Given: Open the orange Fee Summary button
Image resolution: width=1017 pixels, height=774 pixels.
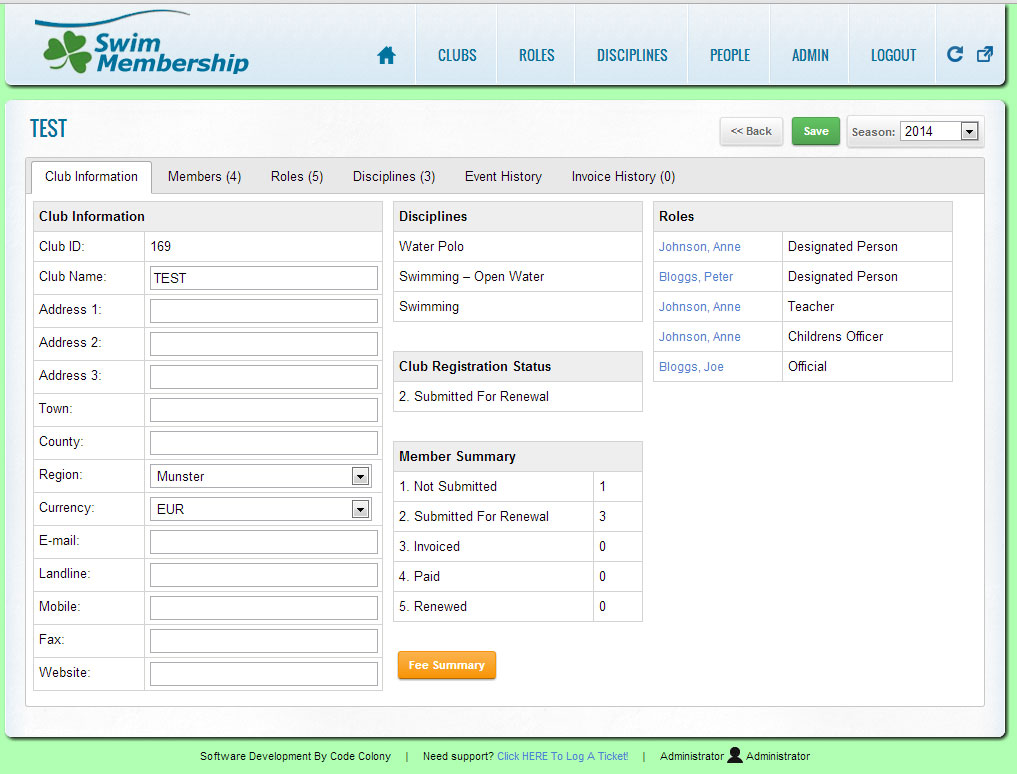Looking at the screenshot, I should click(446, 665).
